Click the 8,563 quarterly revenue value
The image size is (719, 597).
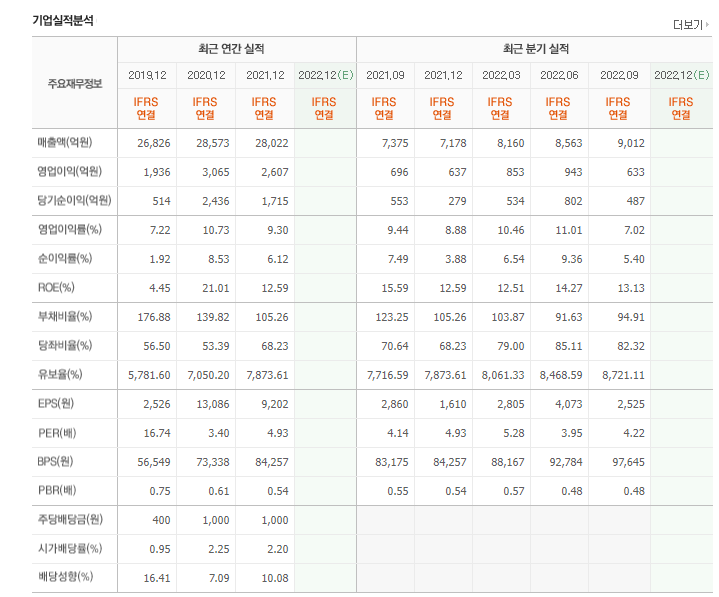pyautogui.click(x=569, y=143)
